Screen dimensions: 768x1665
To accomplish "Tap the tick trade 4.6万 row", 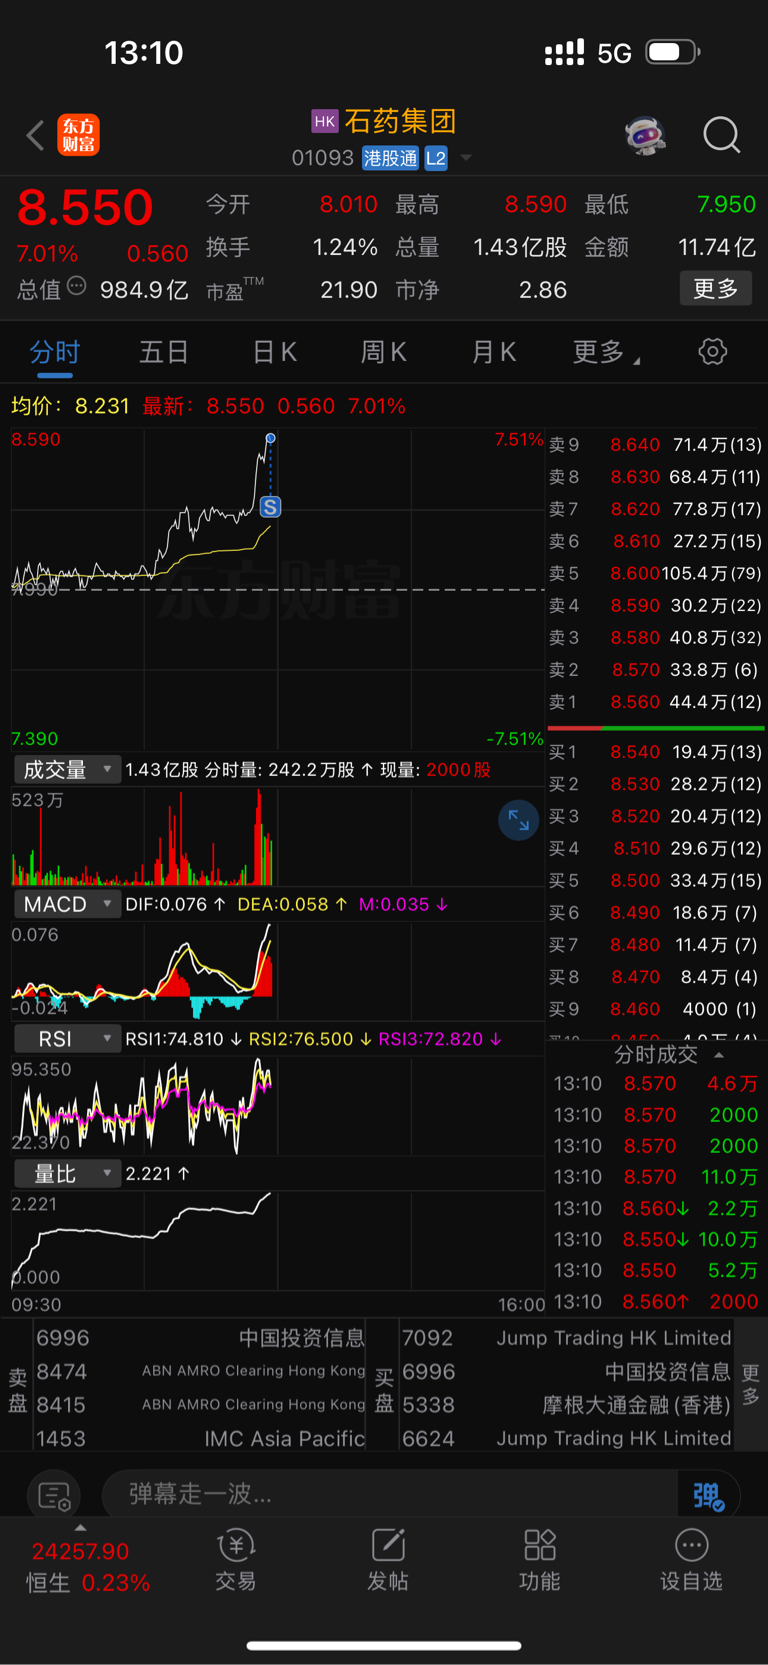I will coord(656,1083).
